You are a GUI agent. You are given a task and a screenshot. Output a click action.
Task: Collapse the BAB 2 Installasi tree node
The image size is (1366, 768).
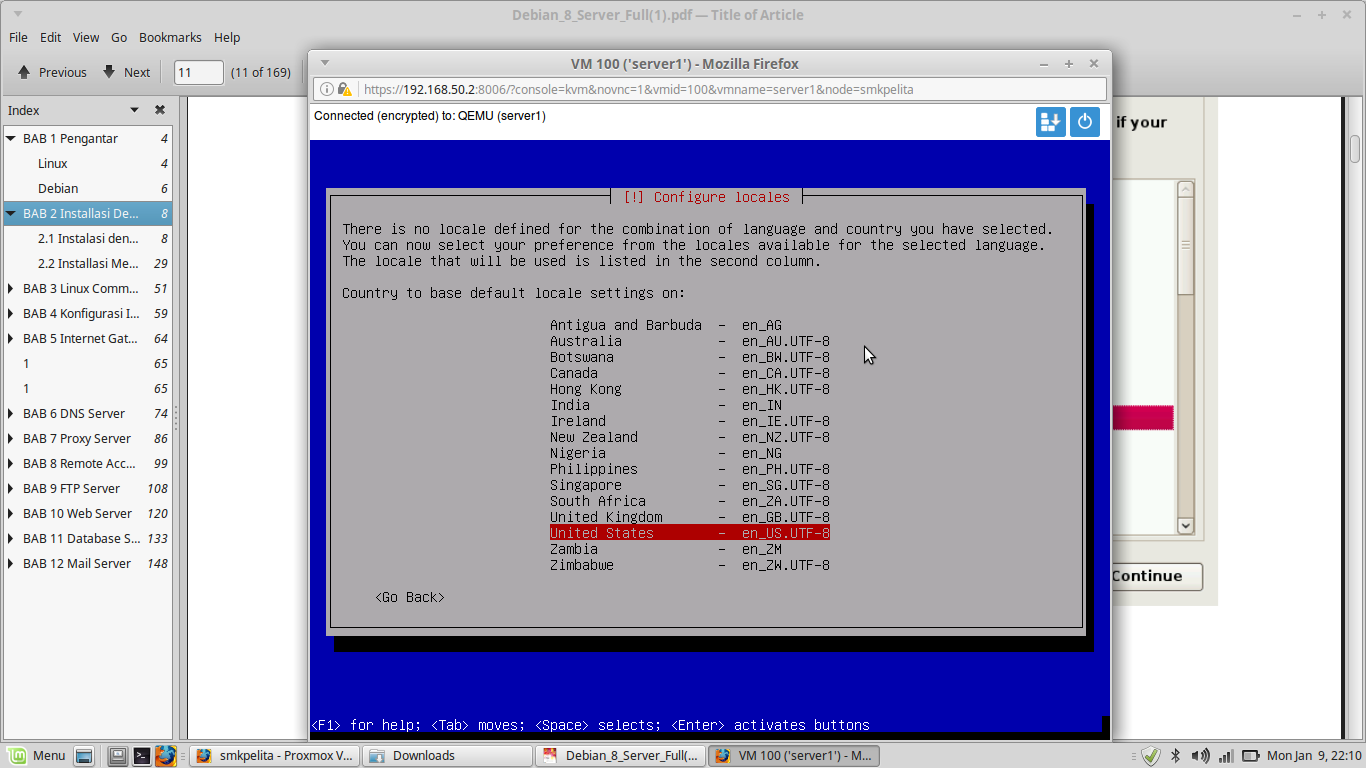tap(11, 213)
